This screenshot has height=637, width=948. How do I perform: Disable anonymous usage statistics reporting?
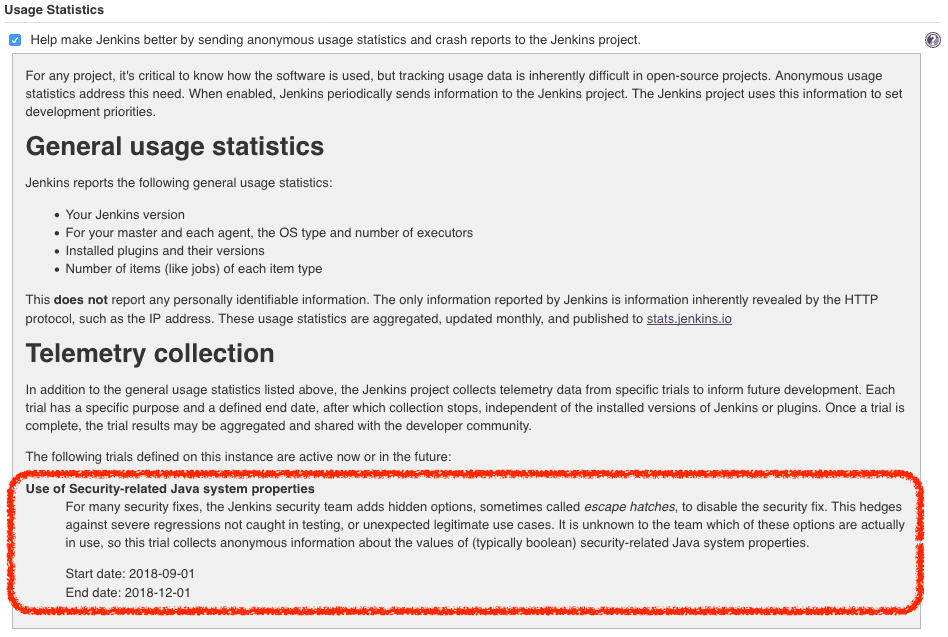tap(15, 39)
